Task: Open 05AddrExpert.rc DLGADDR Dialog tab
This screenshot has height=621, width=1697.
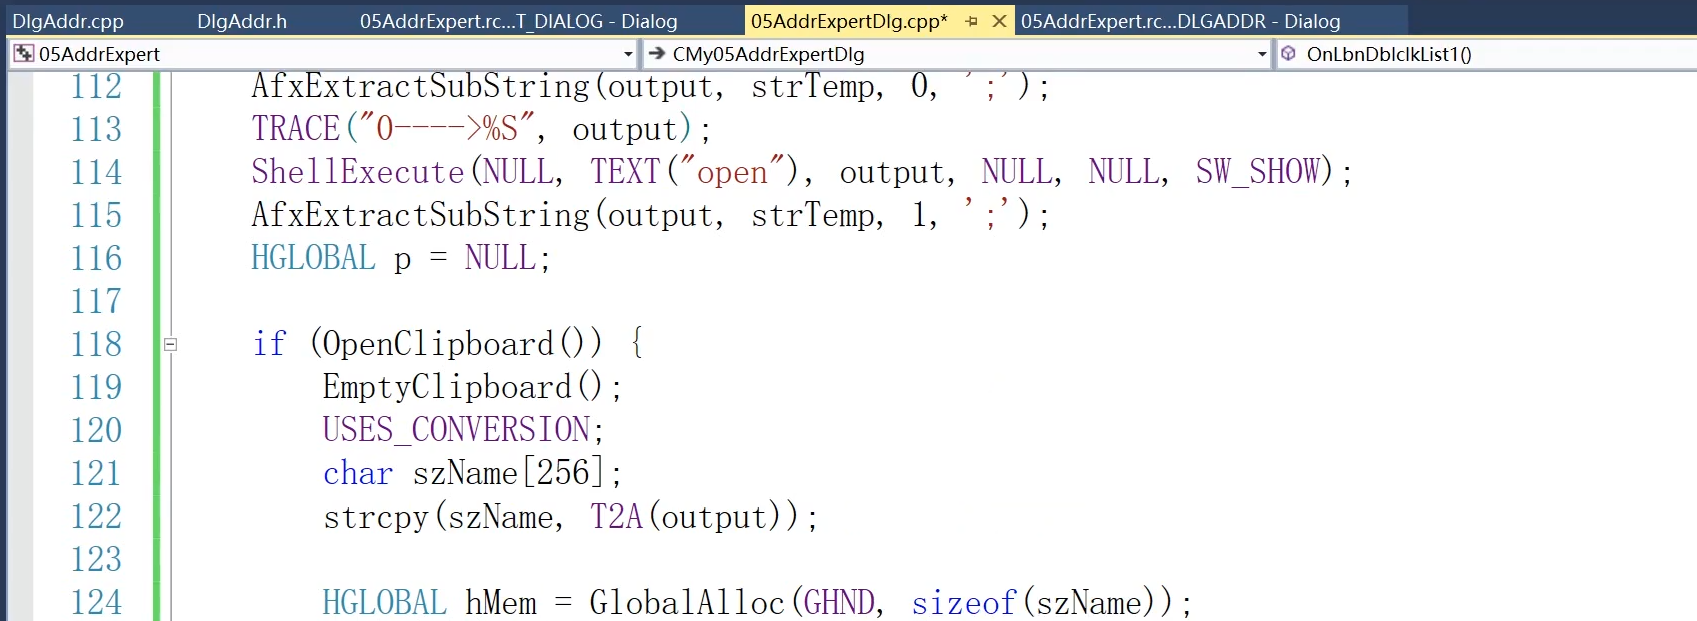Action: click(x=1180, y=21)
